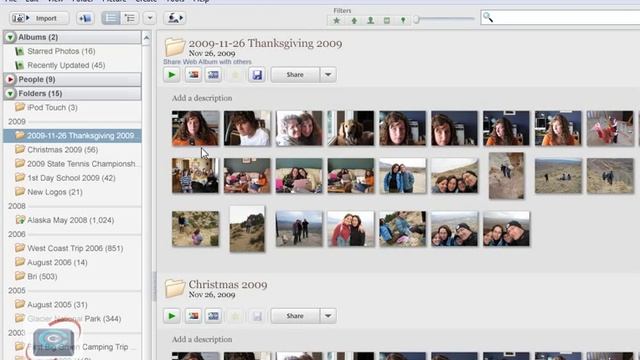640x360 pixels.
Task: Open Share dropdown arrow for Thanksgiving 2009
Action: point(328,75)
